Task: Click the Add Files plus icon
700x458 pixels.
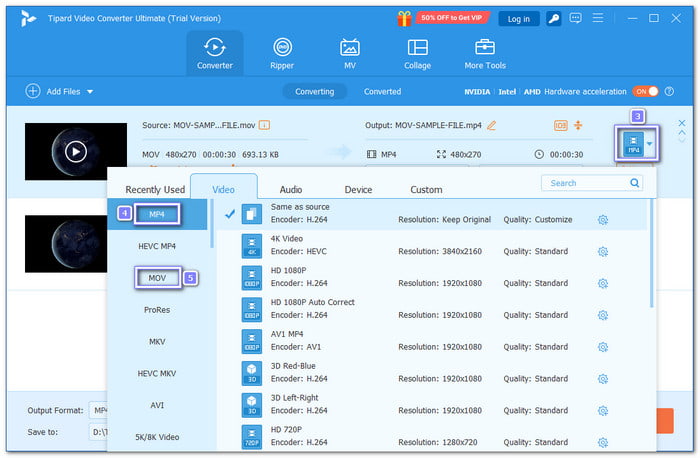Action: (x=33, y=91)
